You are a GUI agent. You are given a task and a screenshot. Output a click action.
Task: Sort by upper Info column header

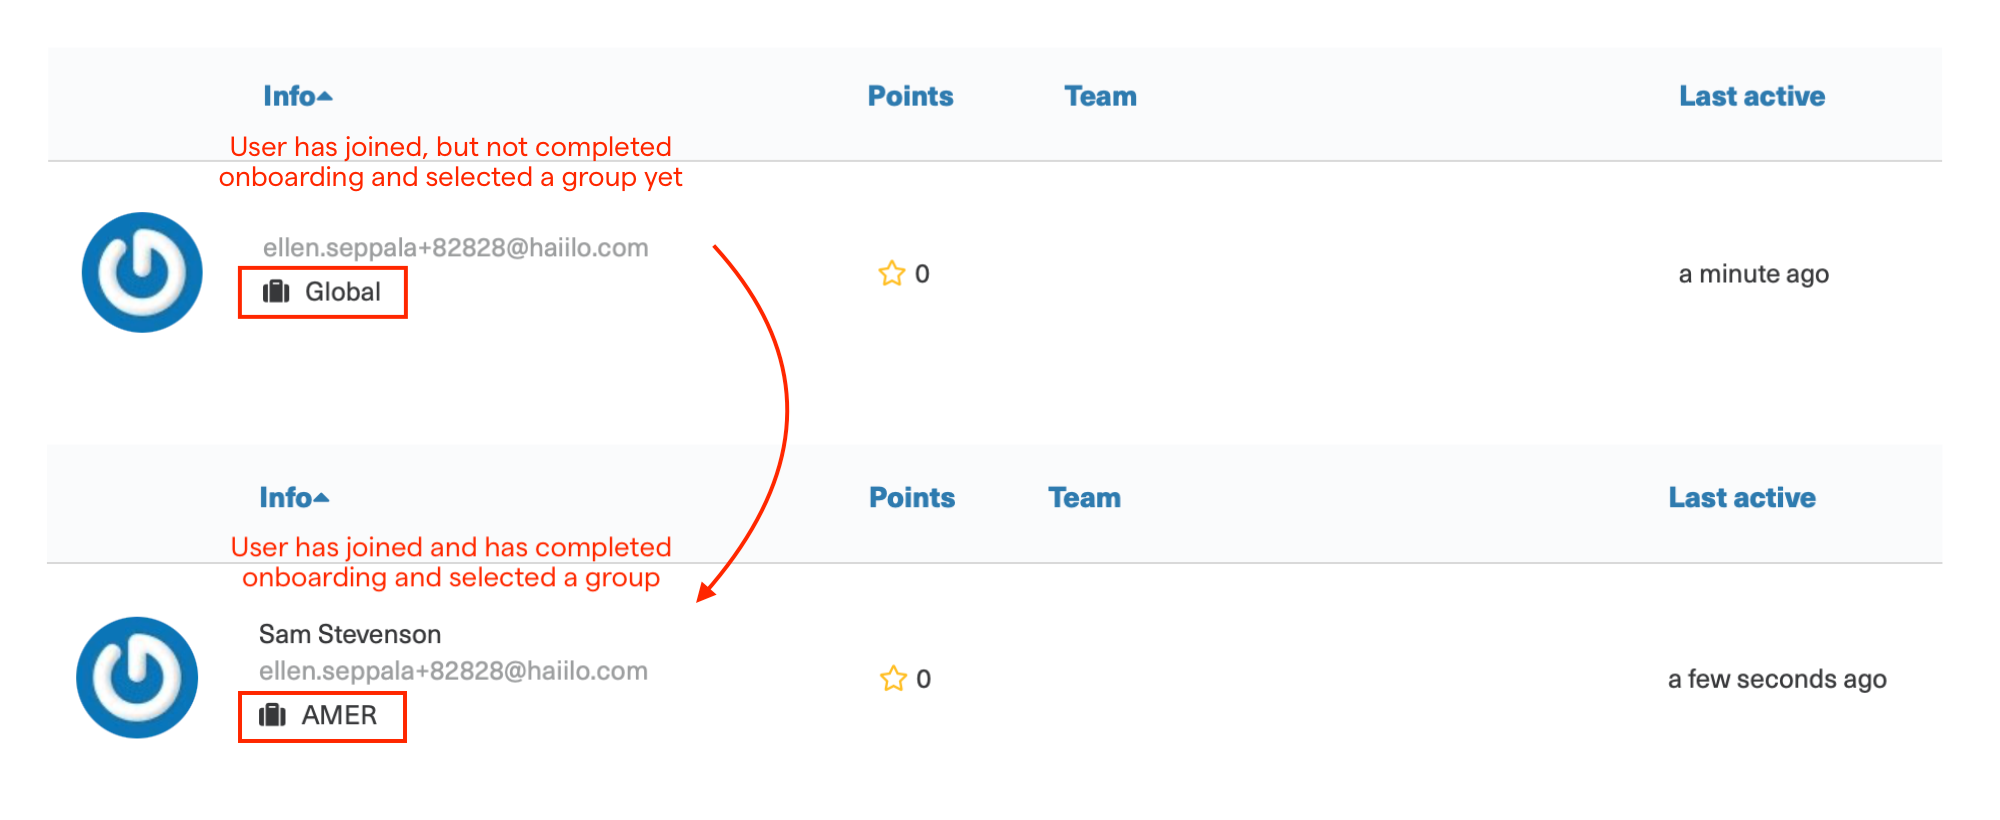[289, 96]
